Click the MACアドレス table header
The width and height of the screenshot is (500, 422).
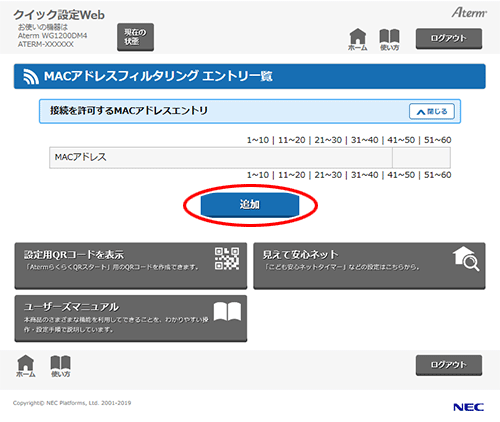click(x=221, y=157)
